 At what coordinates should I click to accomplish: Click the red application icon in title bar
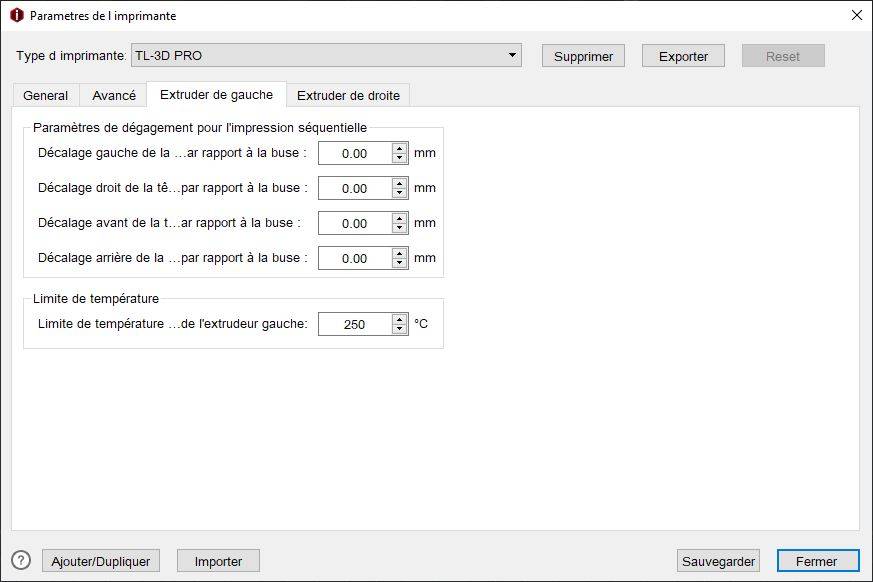pos(17,15)
